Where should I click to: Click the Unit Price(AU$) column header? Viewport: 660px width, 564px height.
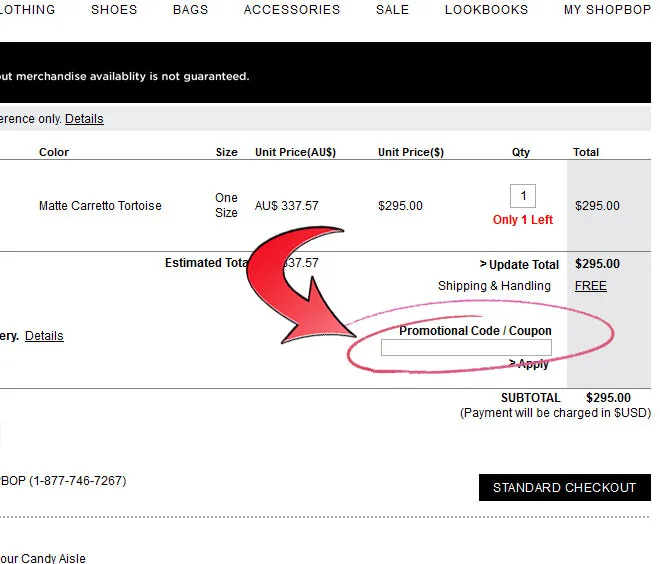(x=295, y=152)
